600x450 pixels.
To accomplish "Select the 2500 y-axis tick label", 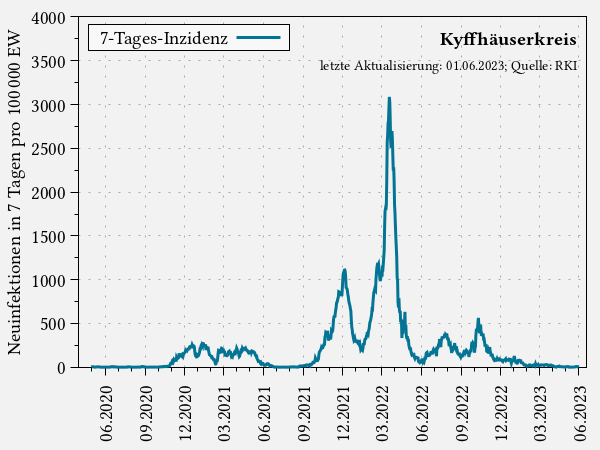I will (x=49, y=149).
